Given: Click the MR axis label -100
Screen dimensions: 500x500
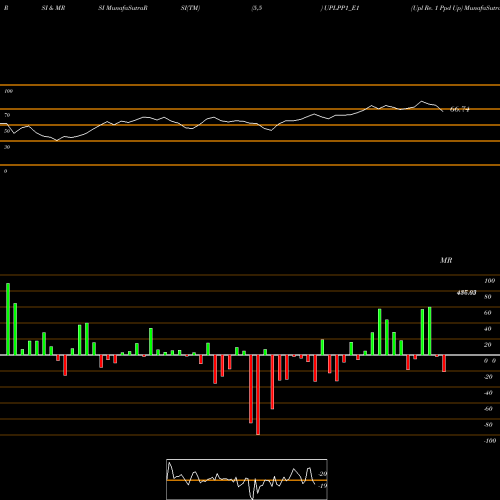Looking at the screenshot, I should (x=490, y=441).
